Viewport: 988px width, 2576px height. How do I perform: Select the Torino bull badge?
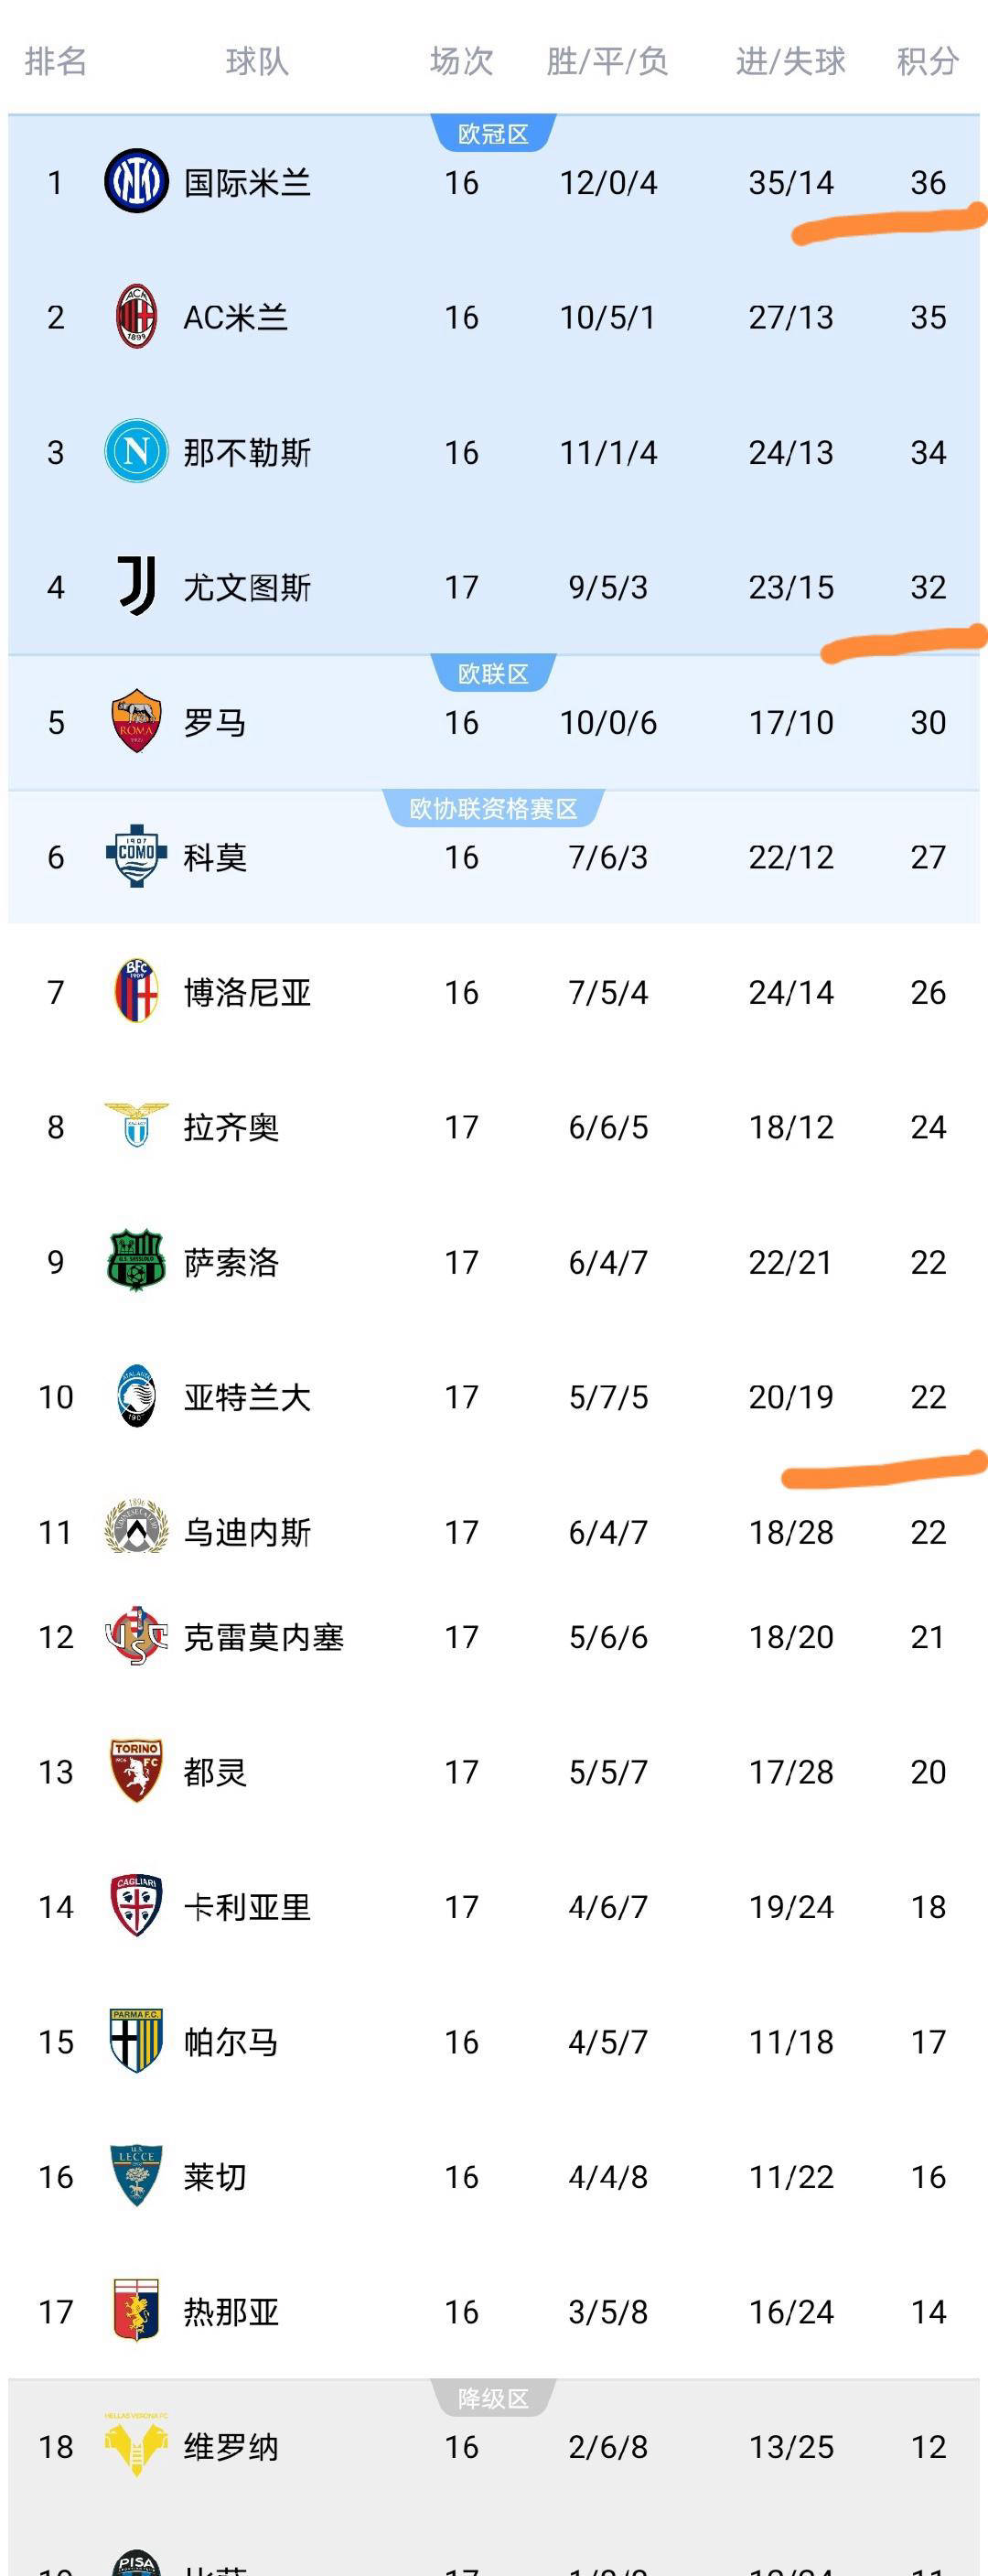pyautogui.click(x=136, y=1771)
